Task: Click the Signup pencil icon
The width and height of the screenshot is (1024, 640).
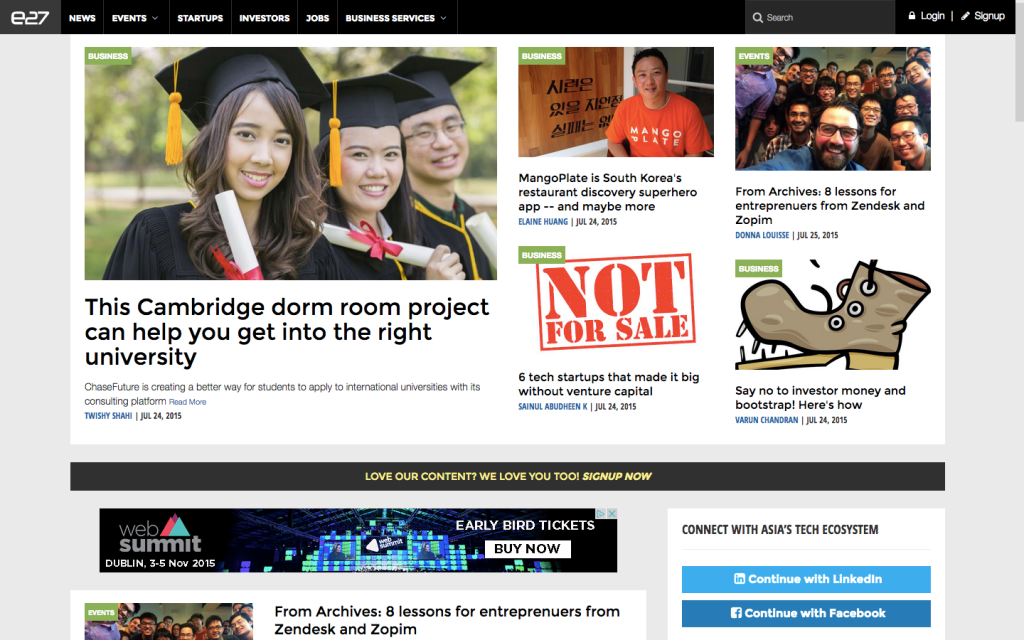Action: (x=965, y=16)
